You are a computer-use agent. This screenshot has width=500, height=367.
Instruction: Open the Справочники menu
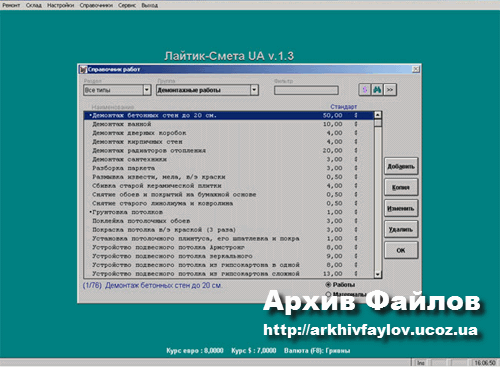[96, 5]
